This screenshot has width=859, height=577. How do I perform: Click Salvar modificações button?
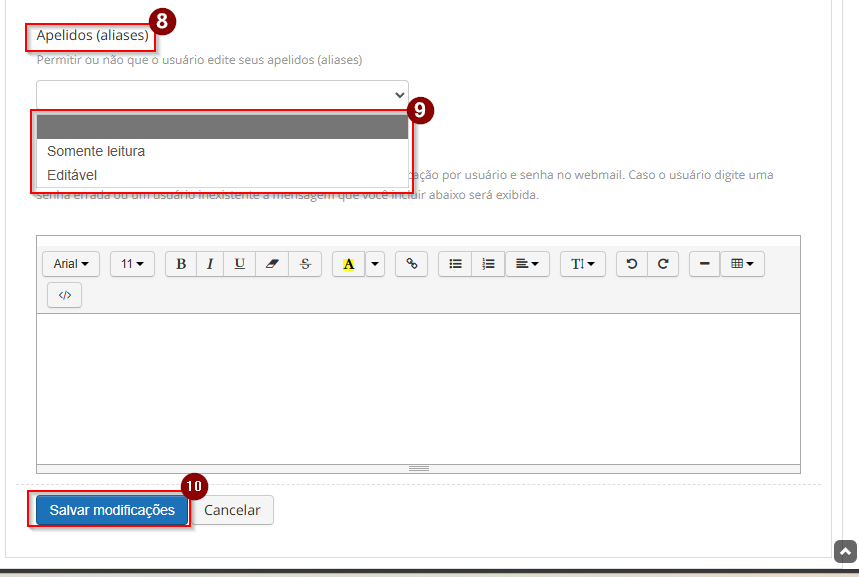(112, 510)
